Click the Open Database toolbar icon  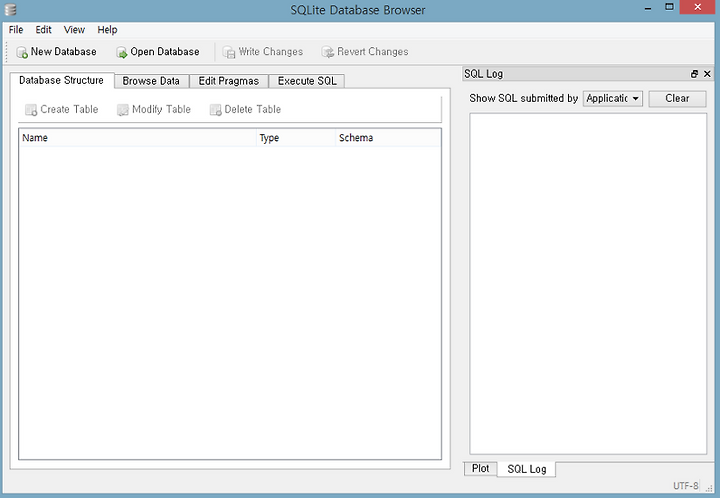click(x=122, y=52)
